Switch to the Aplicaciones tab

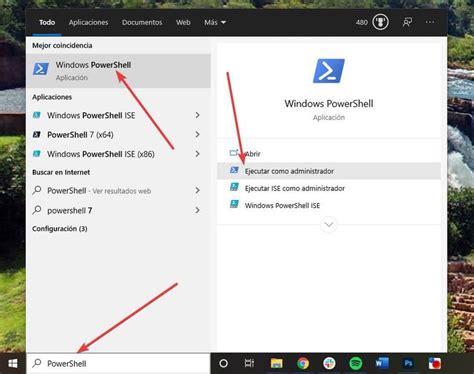click(x=88, y=22)
